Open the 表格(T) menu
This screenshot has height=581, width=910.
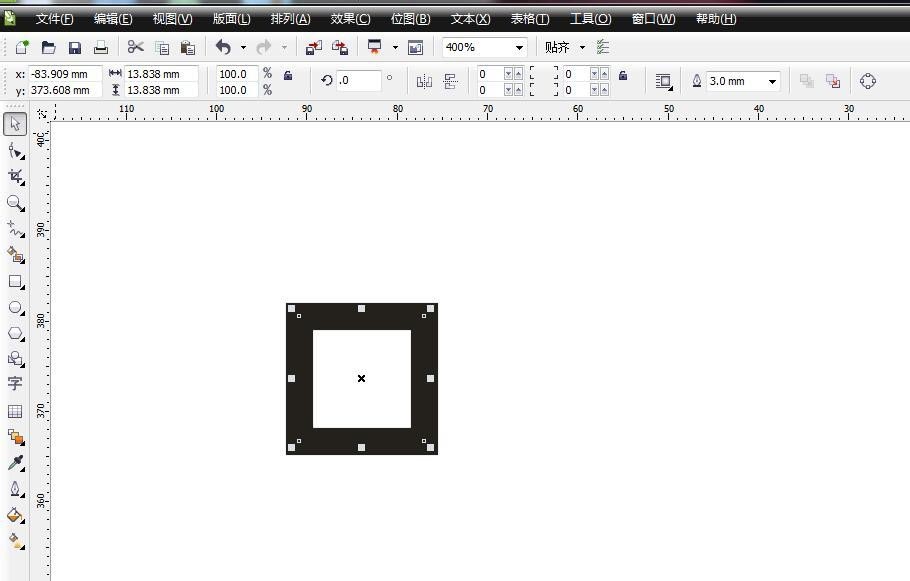coord(530,19)
